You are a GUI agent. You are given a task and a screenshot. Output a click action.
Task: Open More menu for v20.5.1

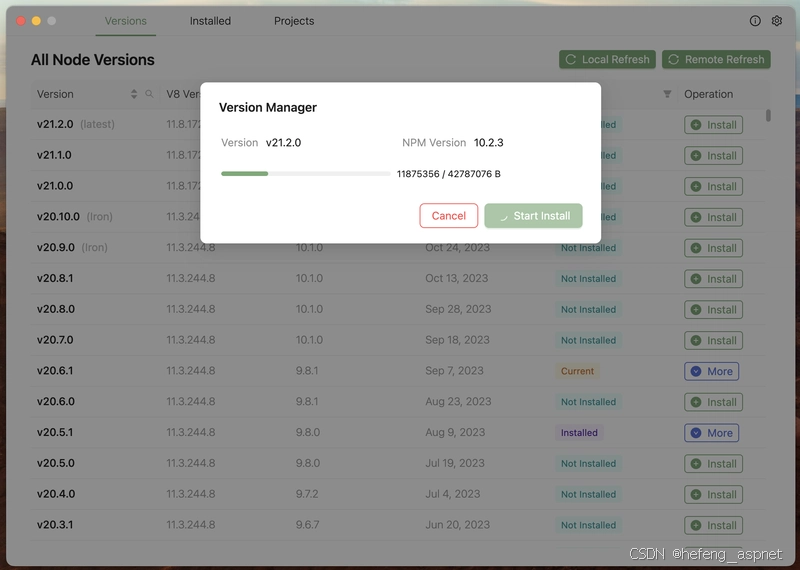[x=711, y=433]
